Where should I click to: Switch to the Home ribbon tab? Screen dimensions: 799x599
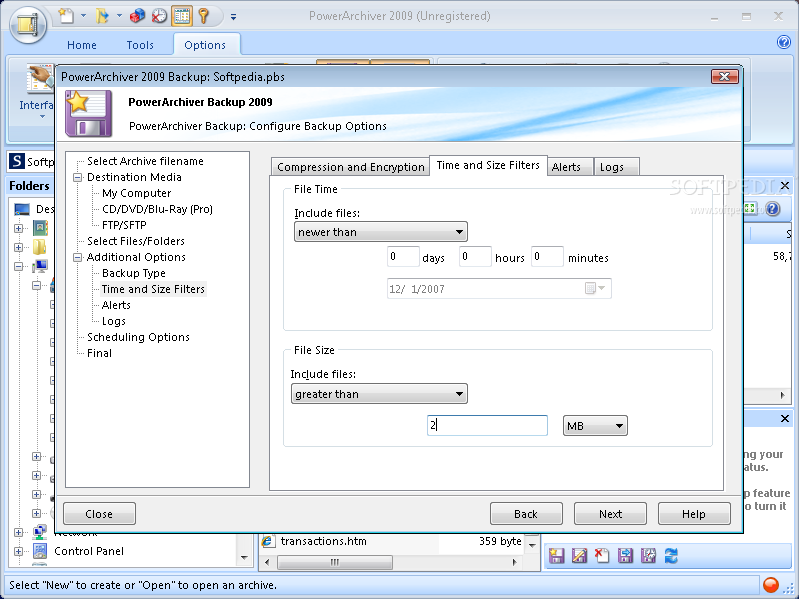82,45
